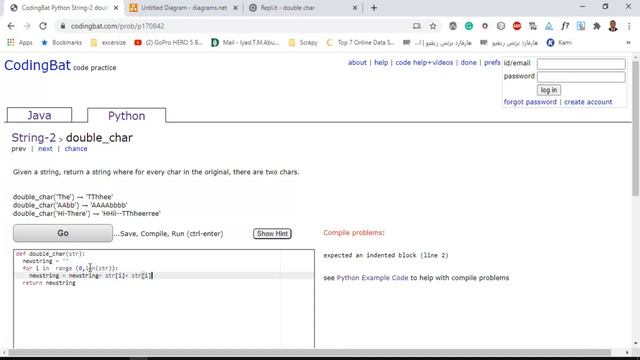The image size is (640, 360).
Task: Close the Repl.it double char tab
Action: coord(355,8)
